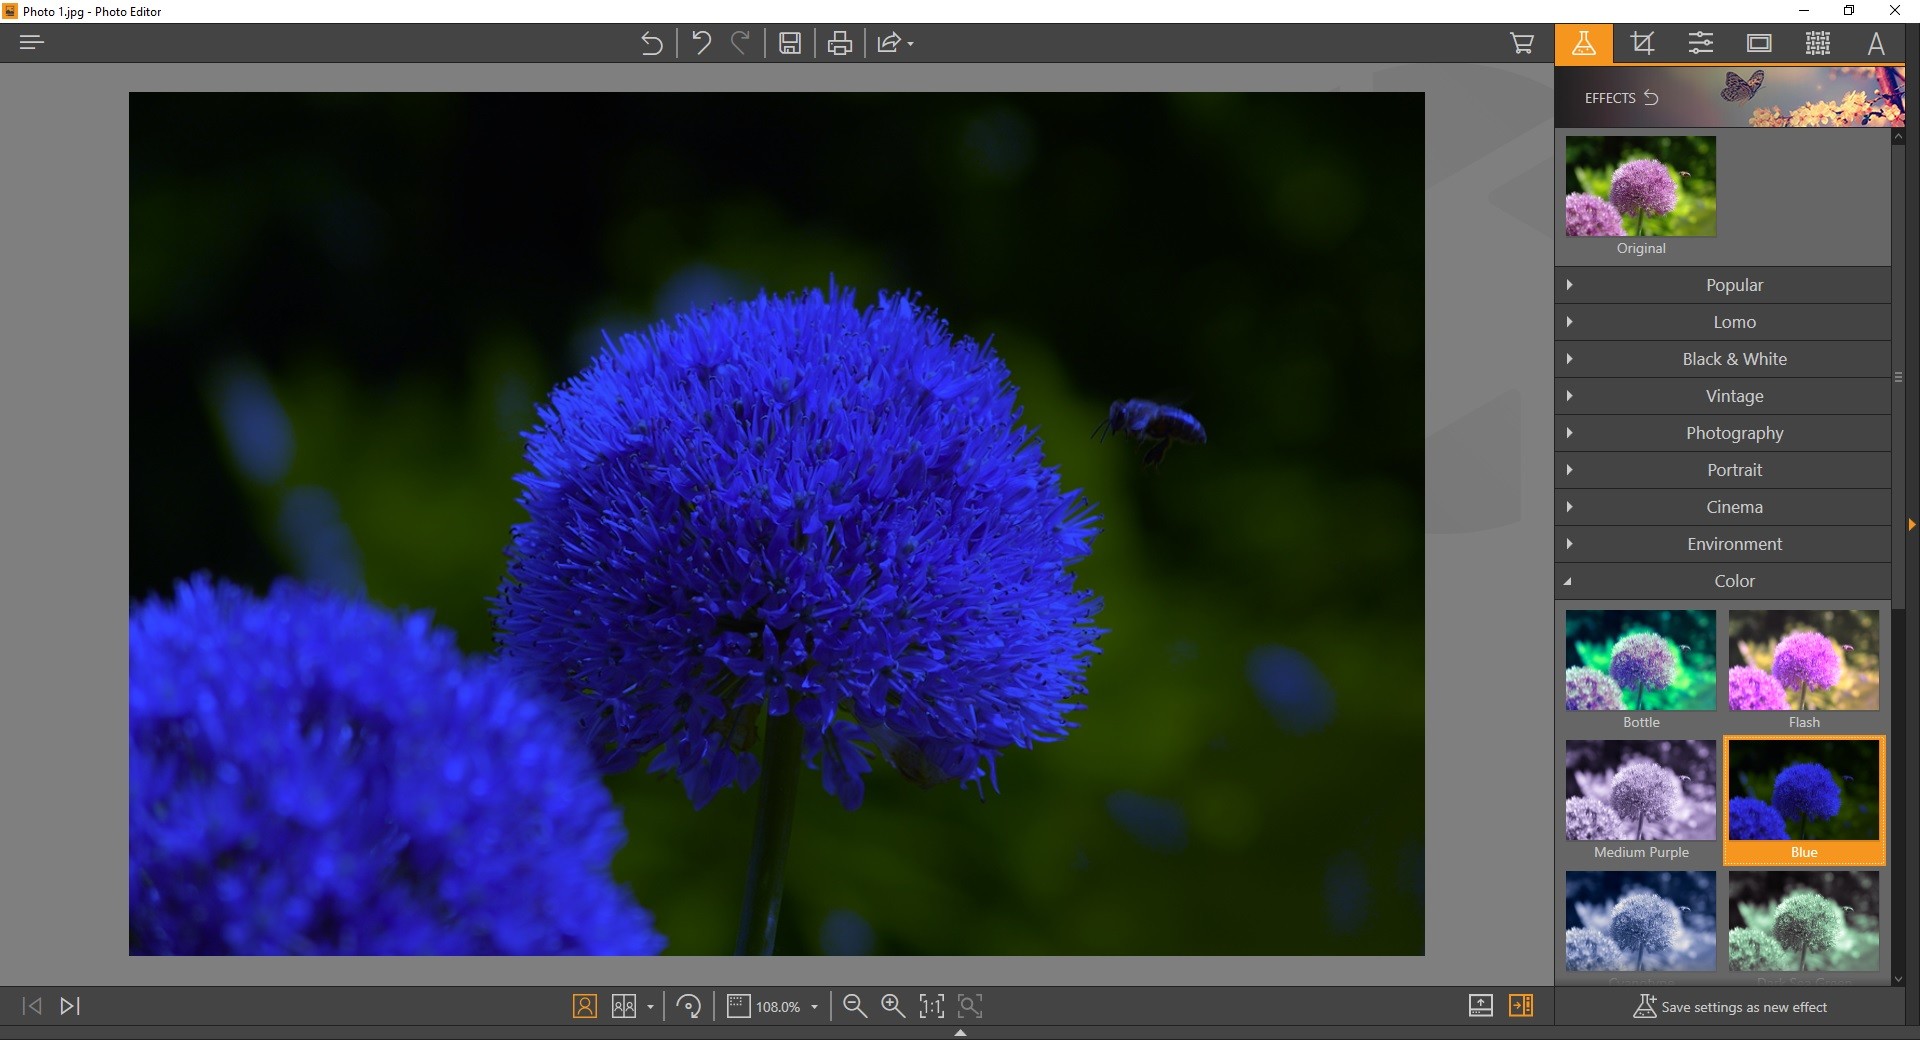Go to the next photo
The height and width of the screenshot is (1040, 1920).
pos(70,1006)
